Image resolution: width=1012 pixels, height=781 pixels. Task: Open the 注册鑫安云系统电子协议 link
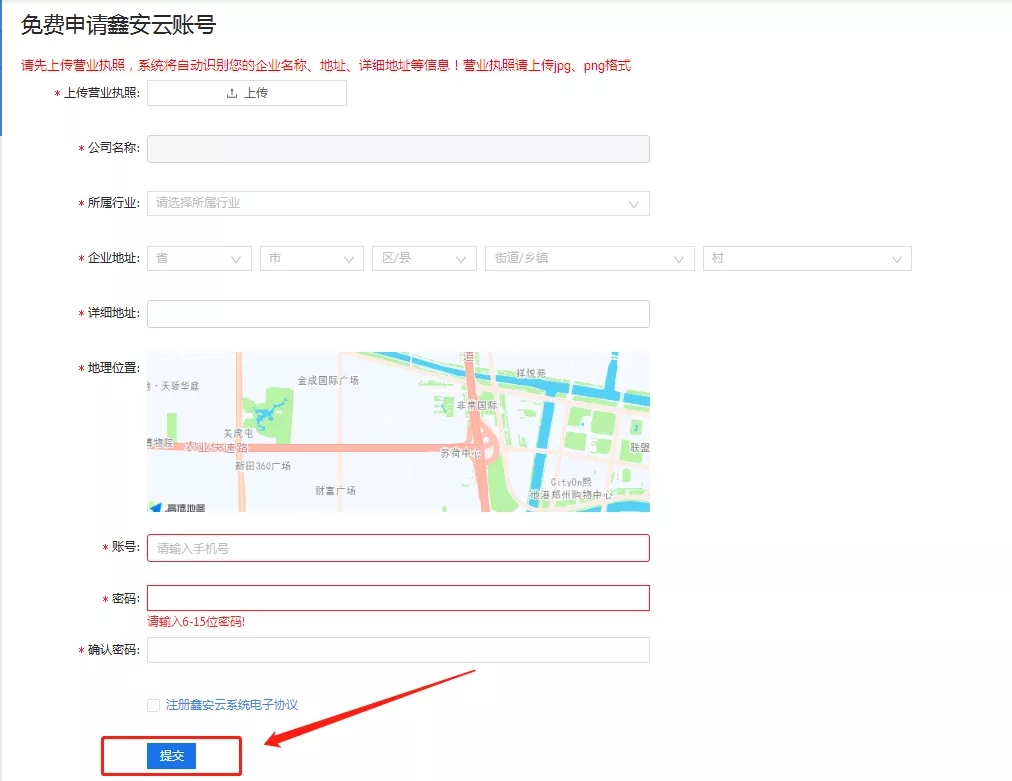click(232, 705)
